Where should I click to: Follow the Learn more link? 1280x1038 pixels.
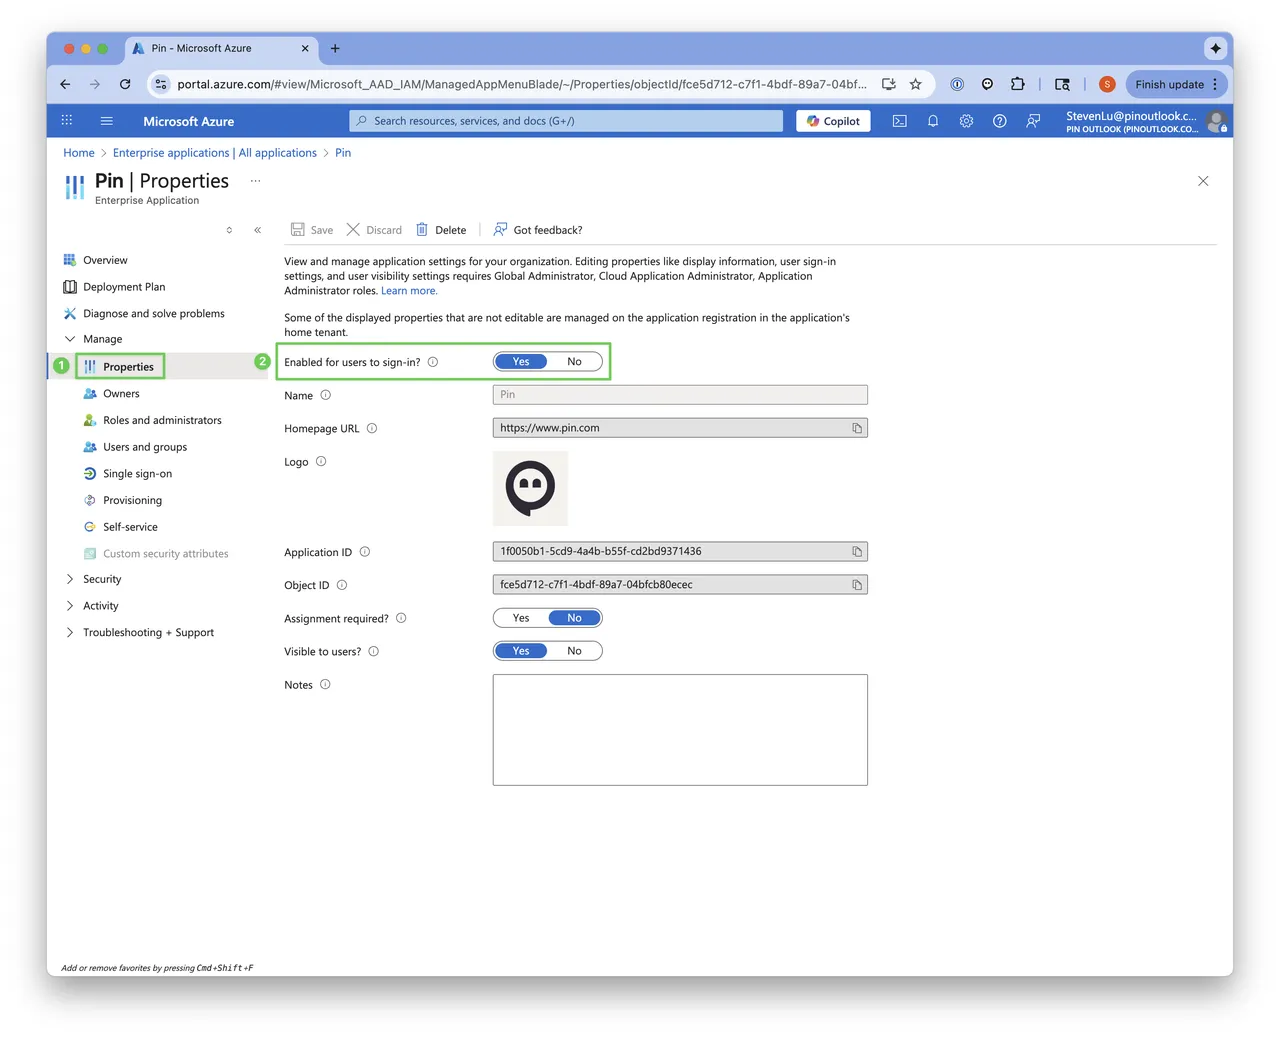pyautogui.click(x=409, y=291)
